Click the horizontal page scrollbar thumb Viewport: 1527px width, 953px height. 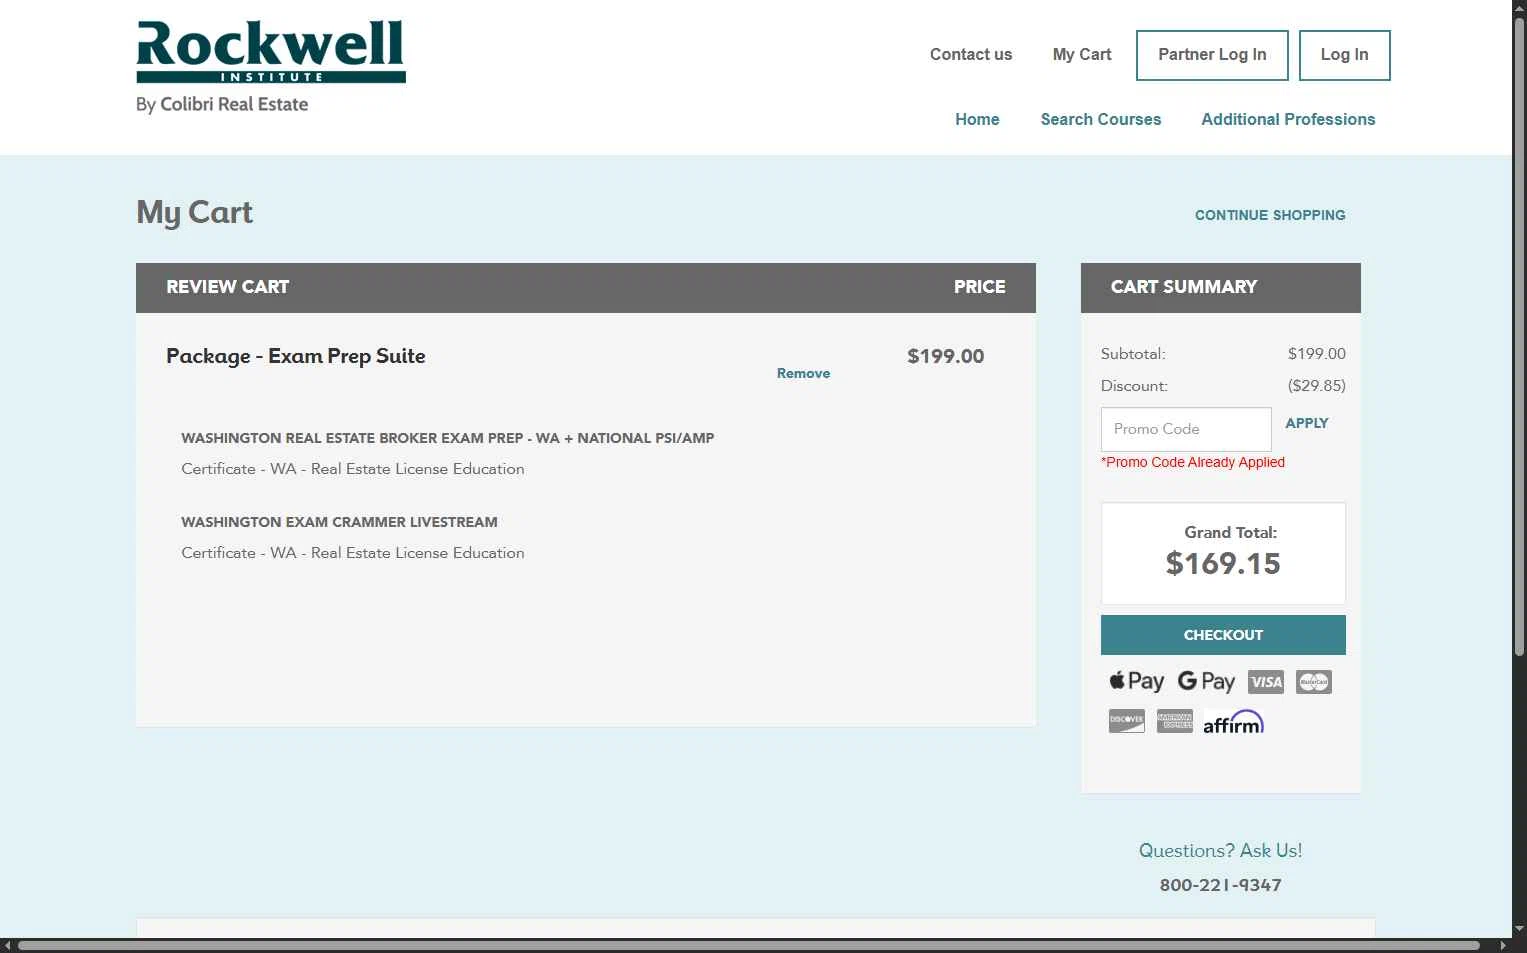point(749,945)
